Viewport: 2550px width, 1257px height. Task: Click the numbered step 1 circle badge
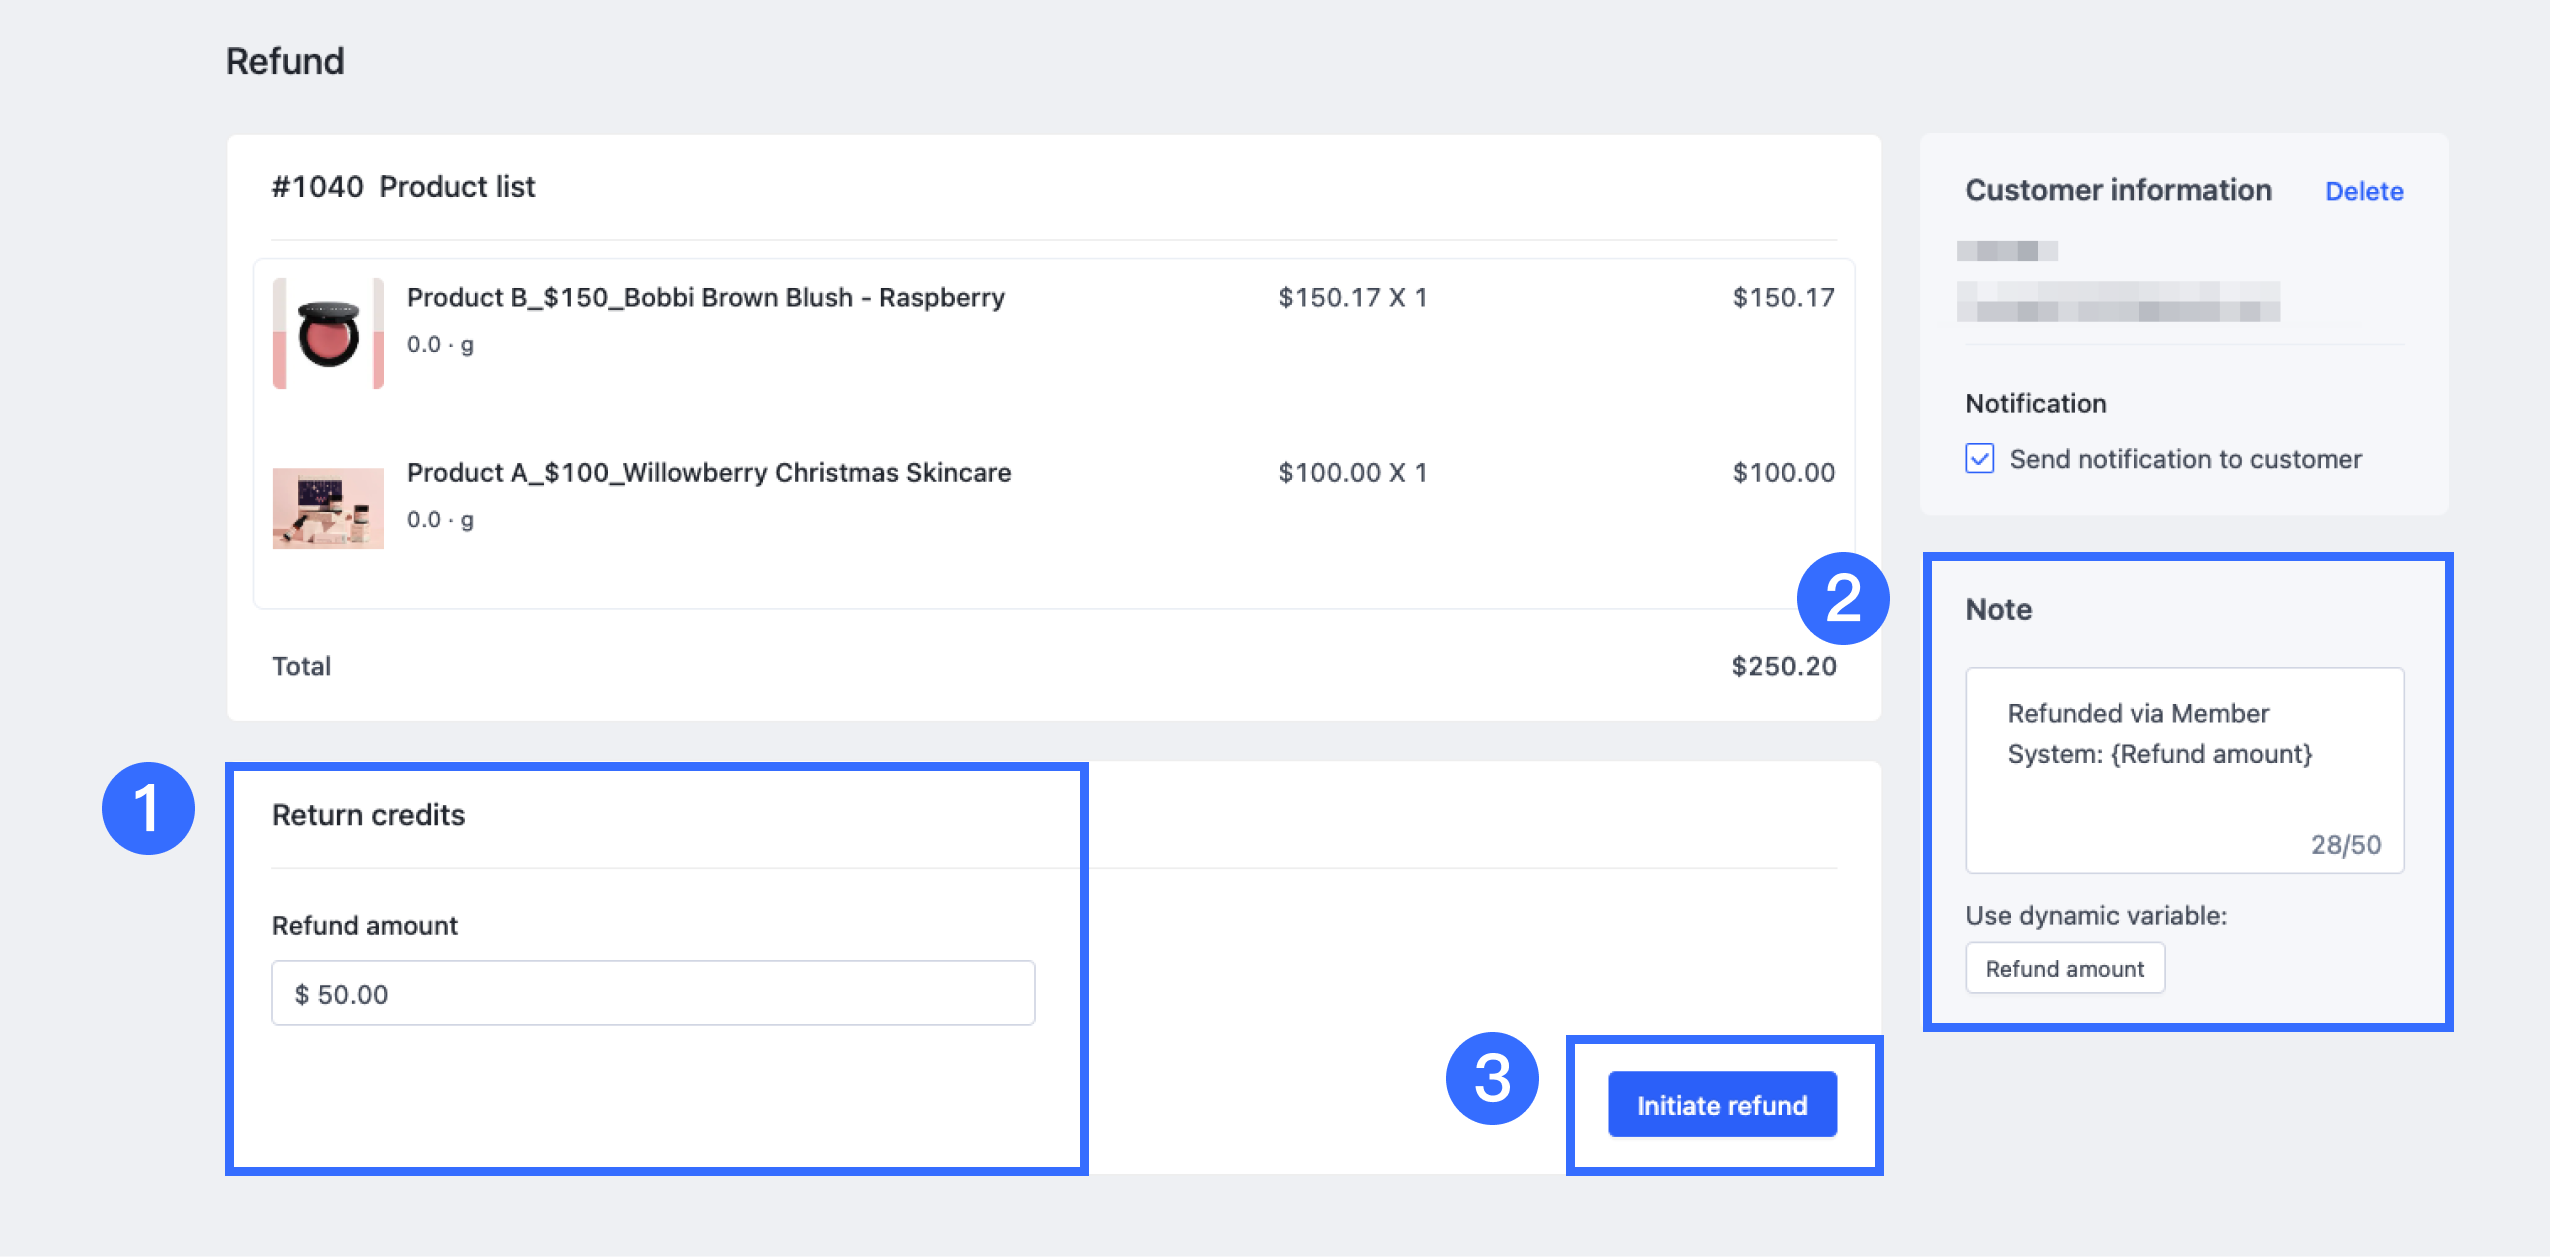[x=148, y=808]
